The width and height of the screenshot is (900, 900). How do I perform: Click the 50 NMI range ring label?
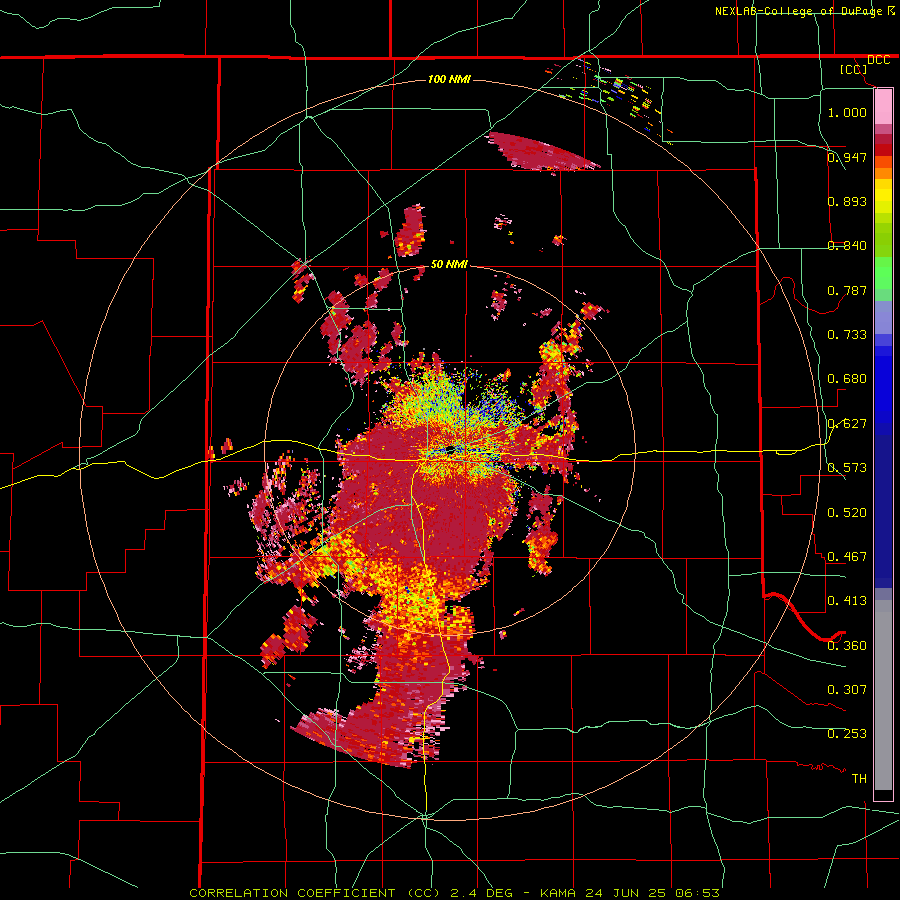point(449,264)
